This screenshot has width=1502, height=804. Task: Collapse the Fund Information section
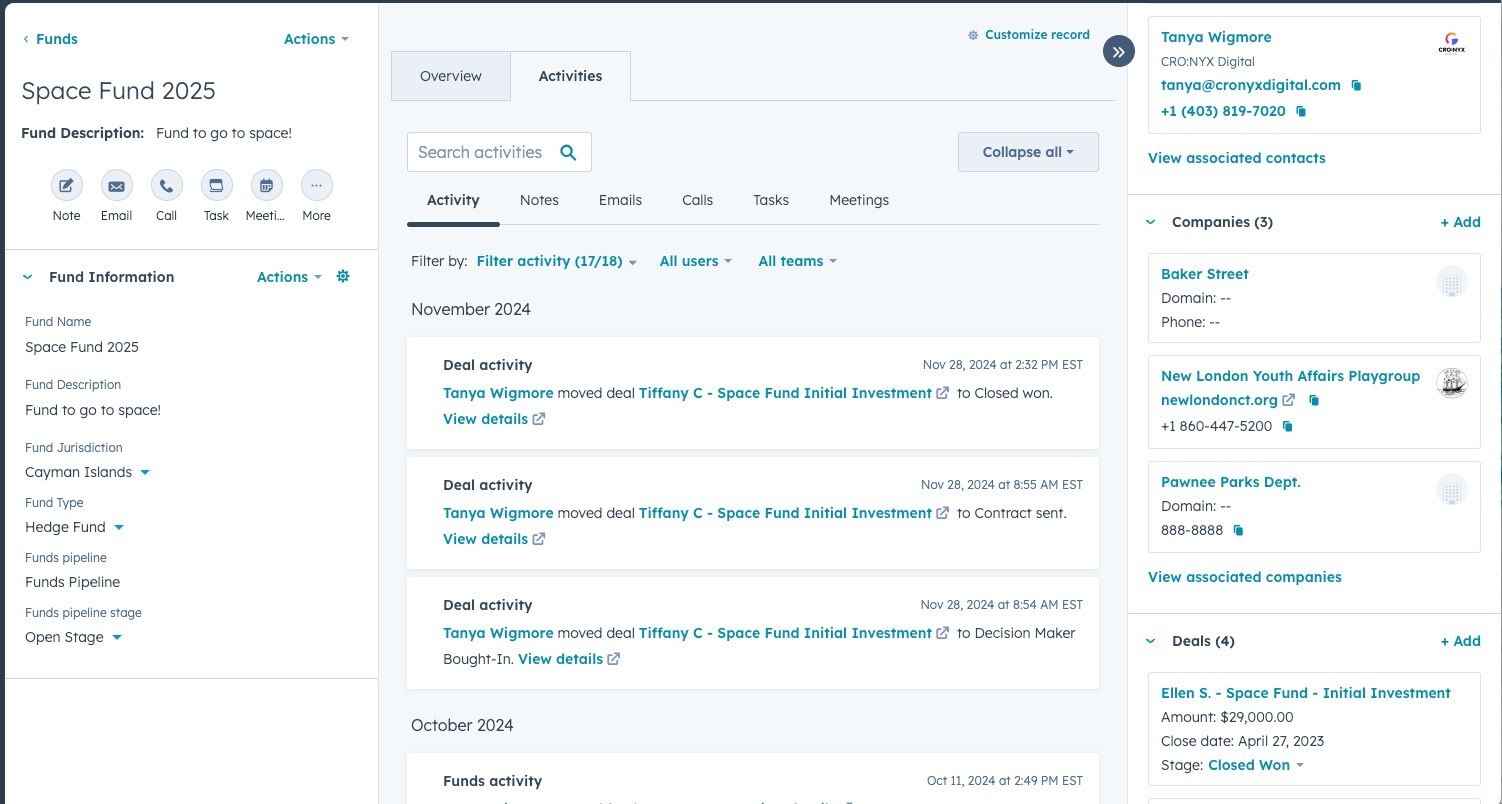(28, 278)
